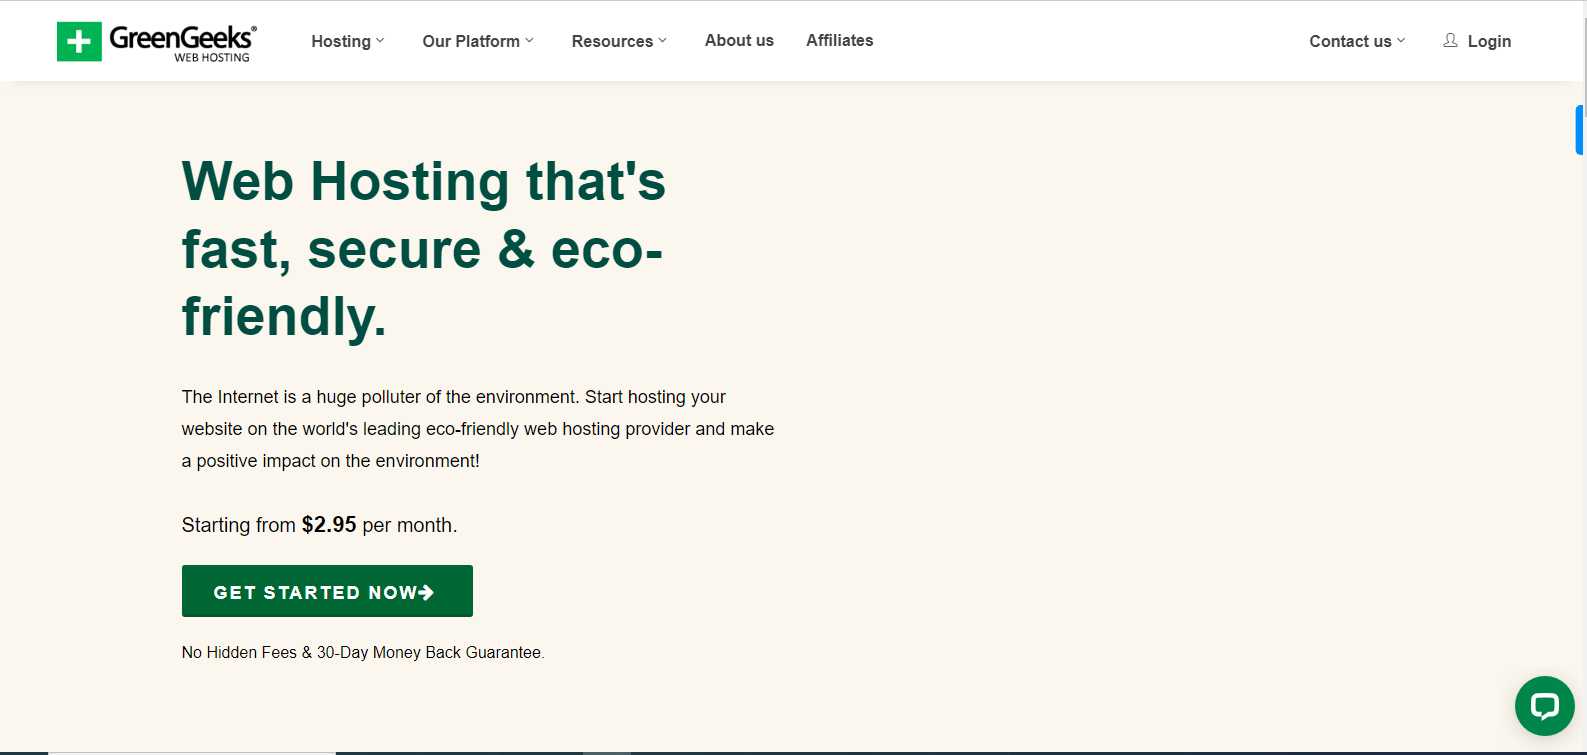The image size is (1587, 755).
Task: Click the "$2.95" price text
Action: [329, 525]
